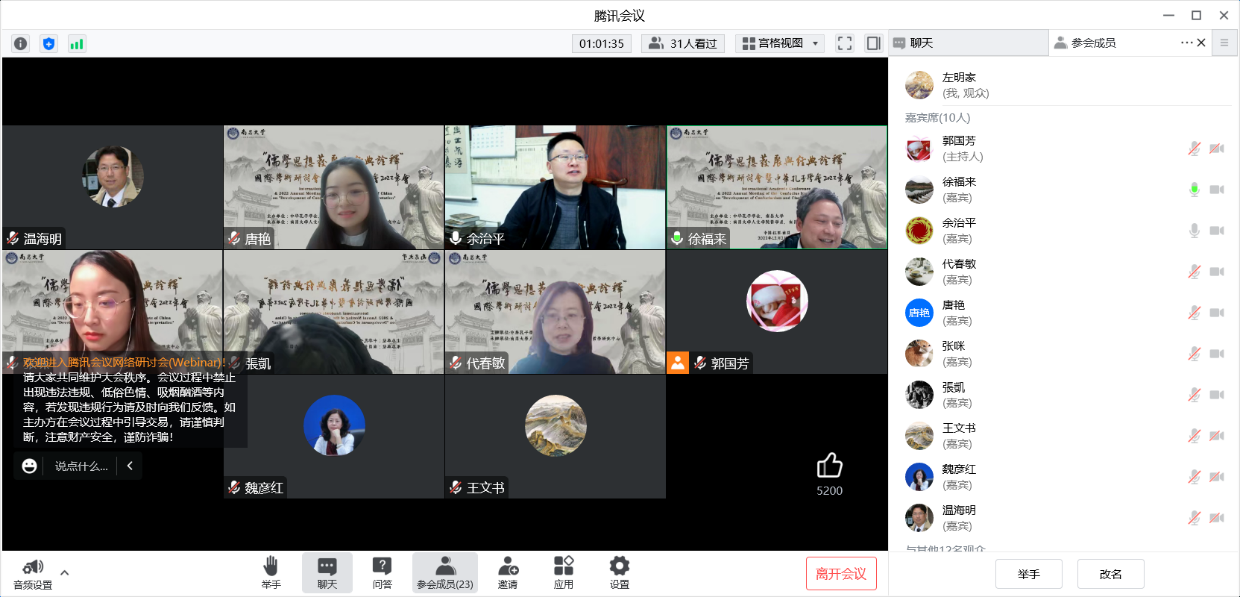Maximize the 腾讯会议 window
The image size is (1240, 597).
1196,15
